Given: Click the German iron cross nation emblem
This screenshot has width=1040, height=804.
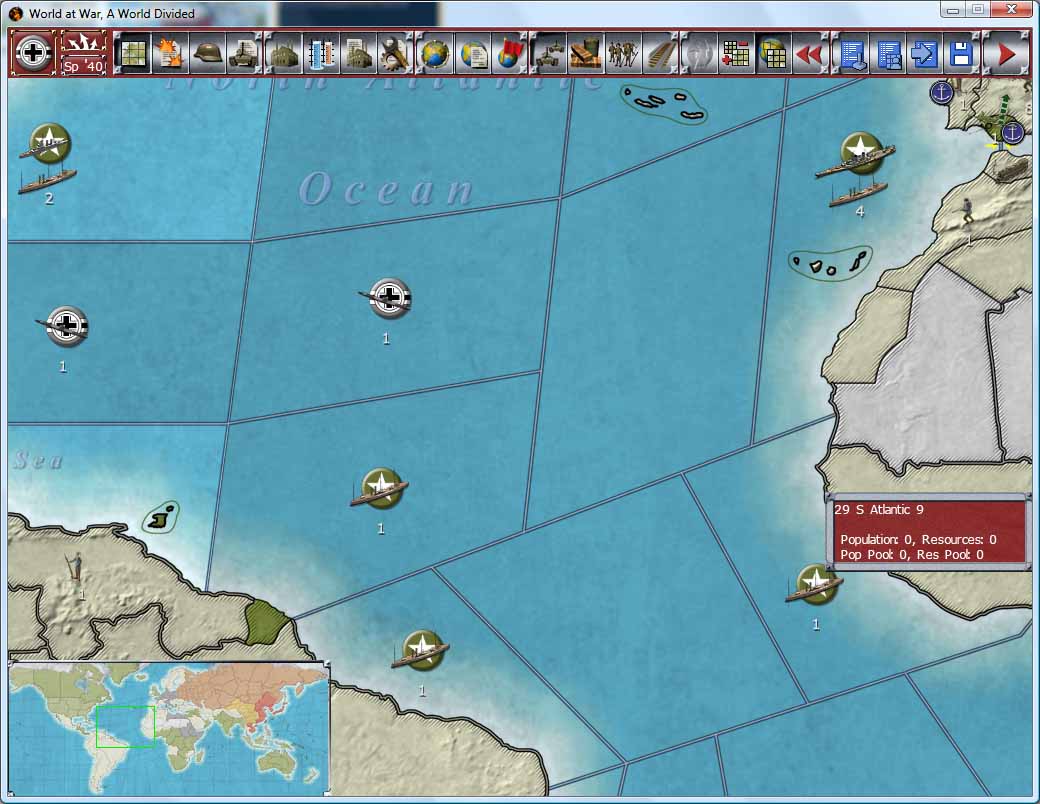Looking at the screenshot, I should click(32, 52).
